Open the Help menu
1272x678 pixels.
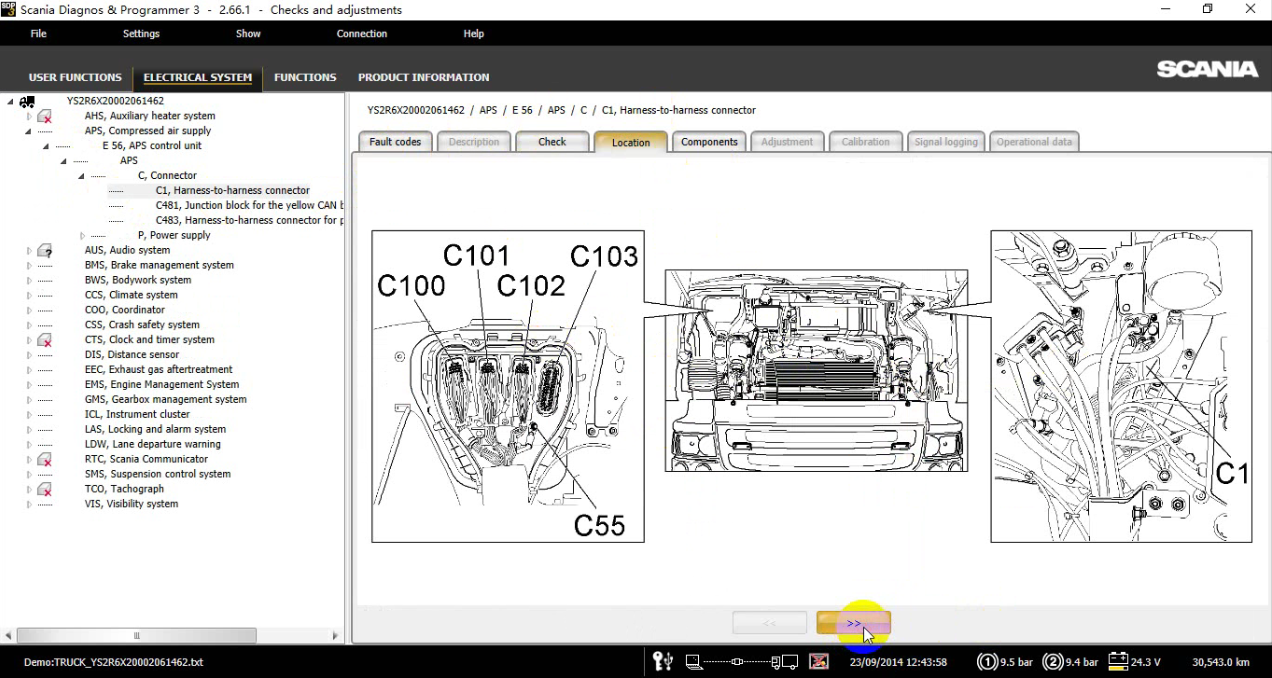pos(474,34)
